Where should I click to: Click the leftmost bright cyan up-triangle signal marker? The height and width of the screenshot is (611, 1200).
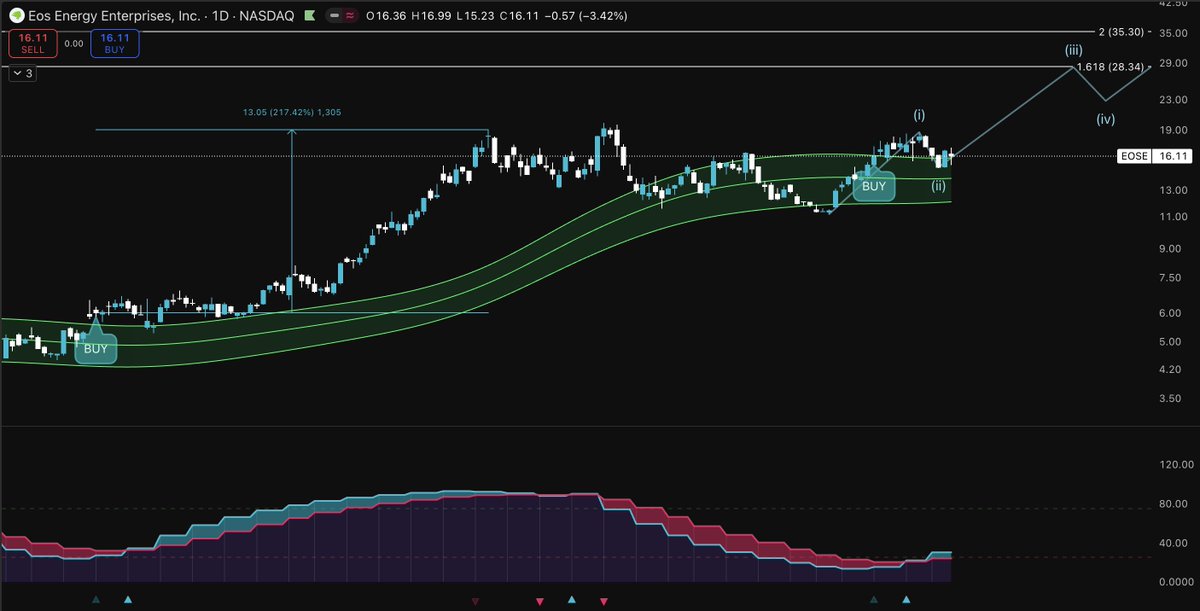(128, 601)
